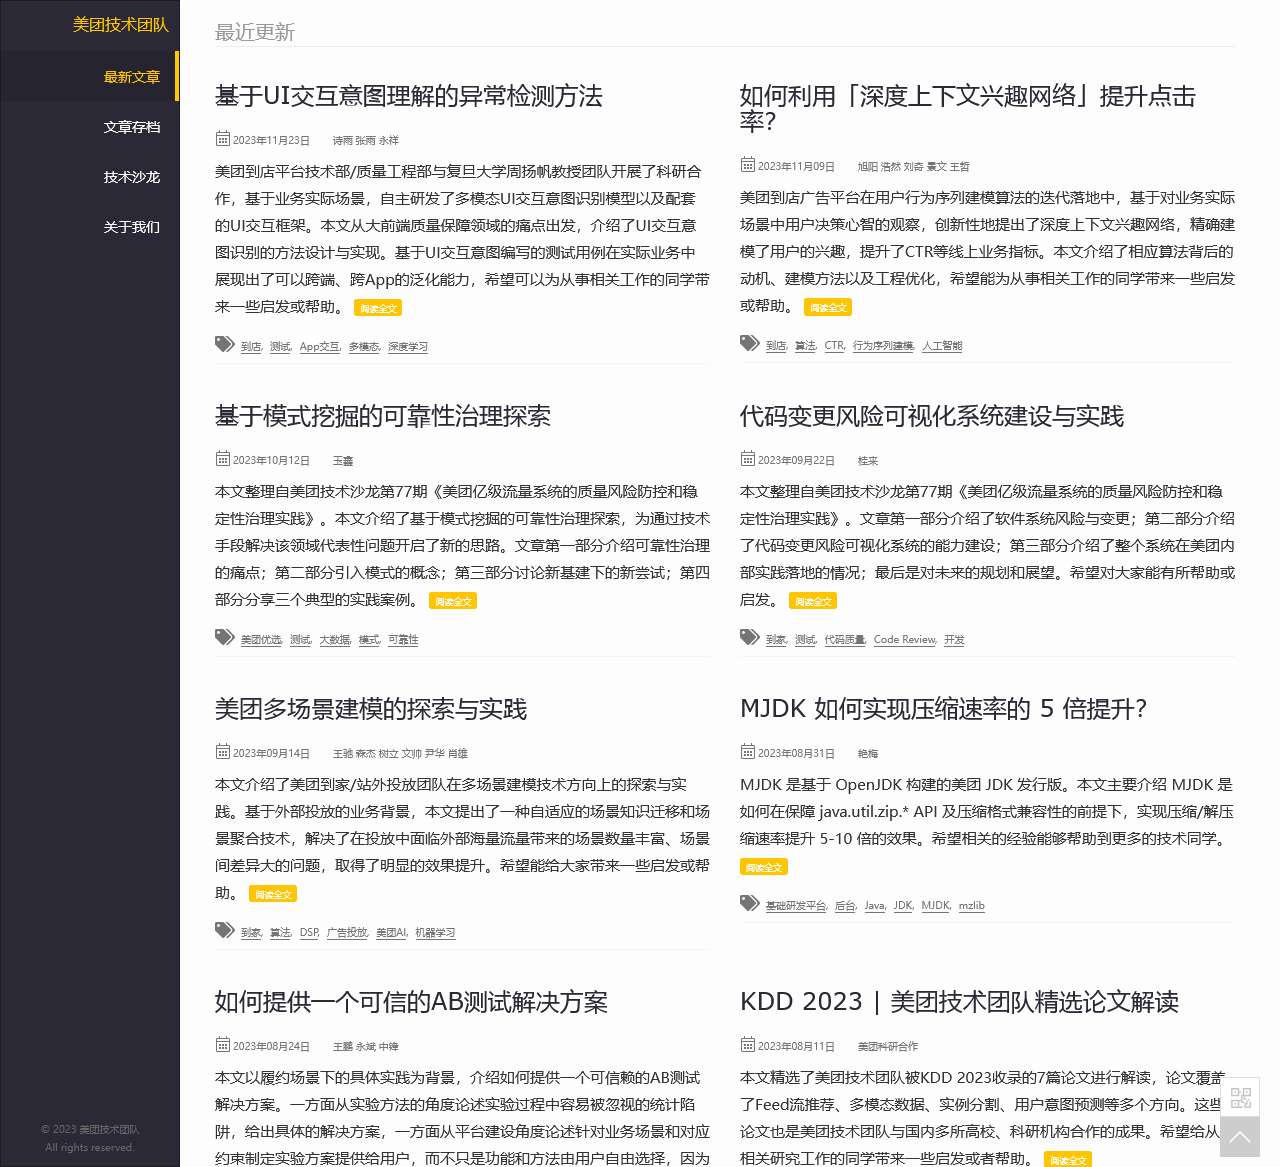This screenshot has width=1280, height=1167.
Task: Click the CTR tag
Action: tap(834, 345)
